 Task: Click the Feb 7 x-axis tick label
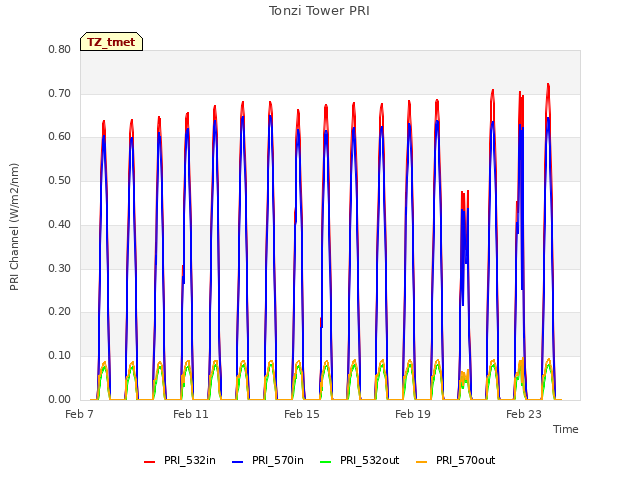tap(80, 414)
